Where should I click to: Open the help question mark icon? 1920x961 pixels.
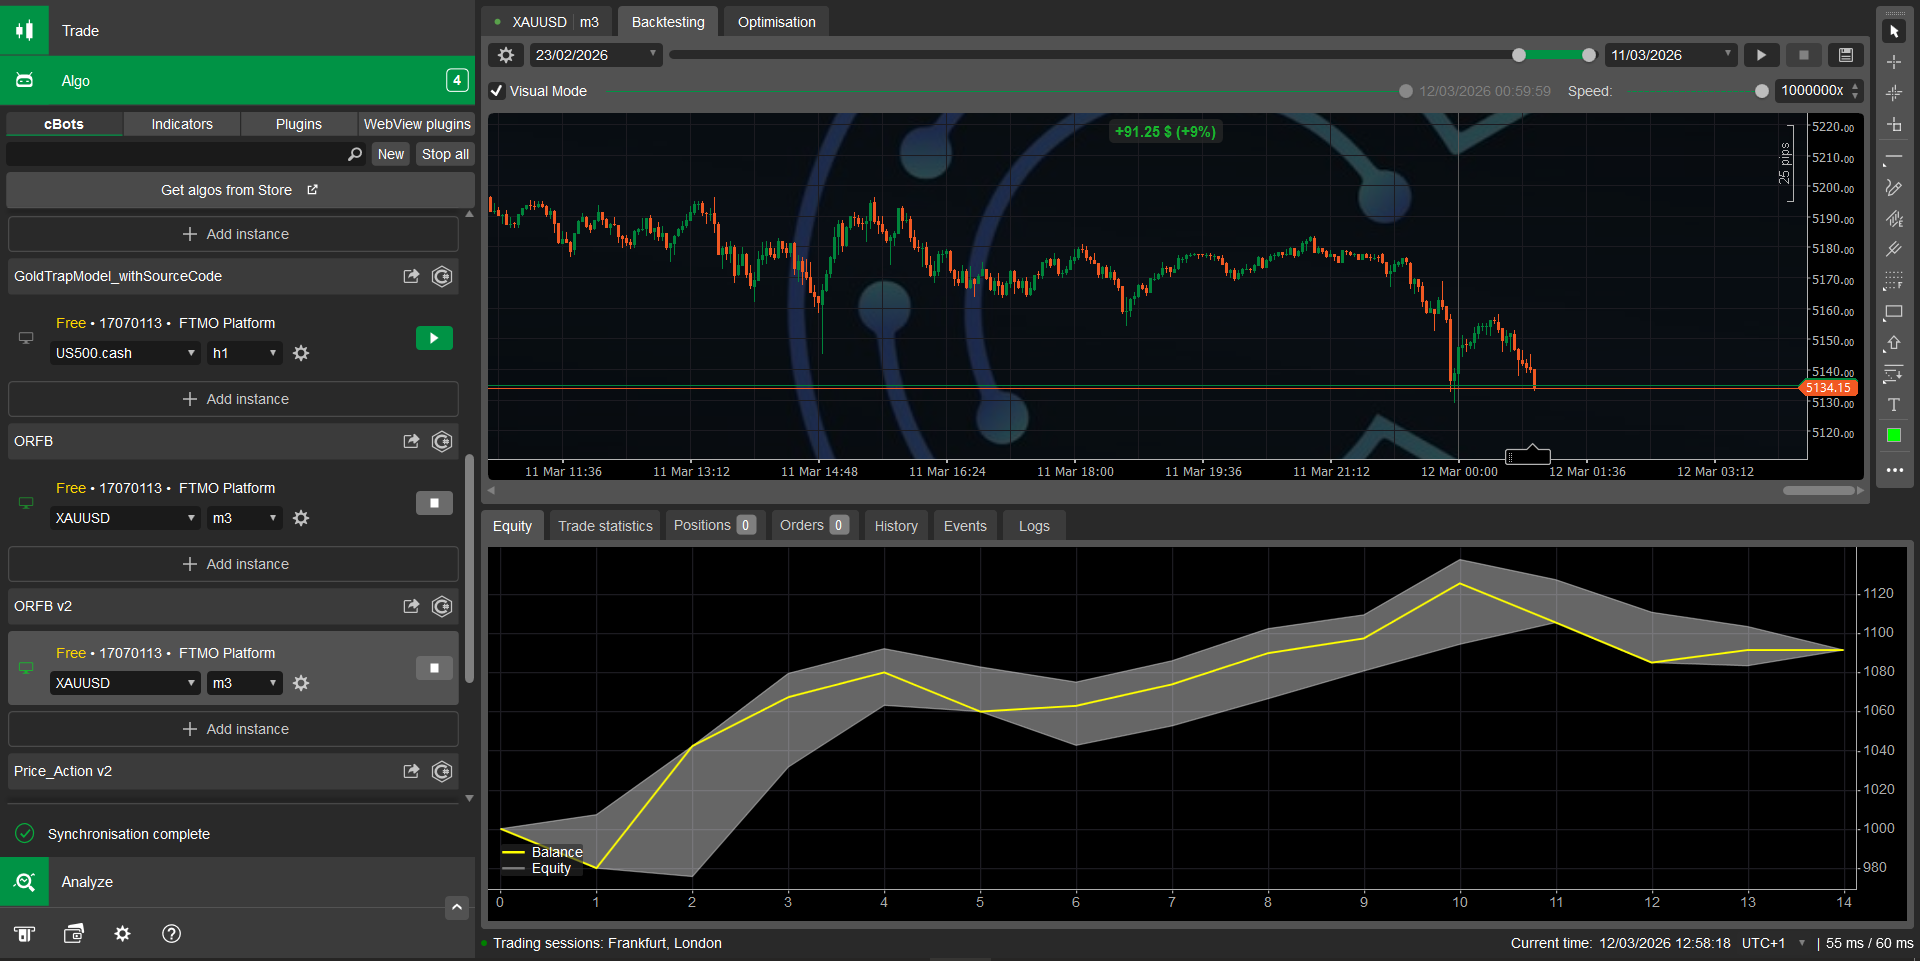tap(171, 933)
